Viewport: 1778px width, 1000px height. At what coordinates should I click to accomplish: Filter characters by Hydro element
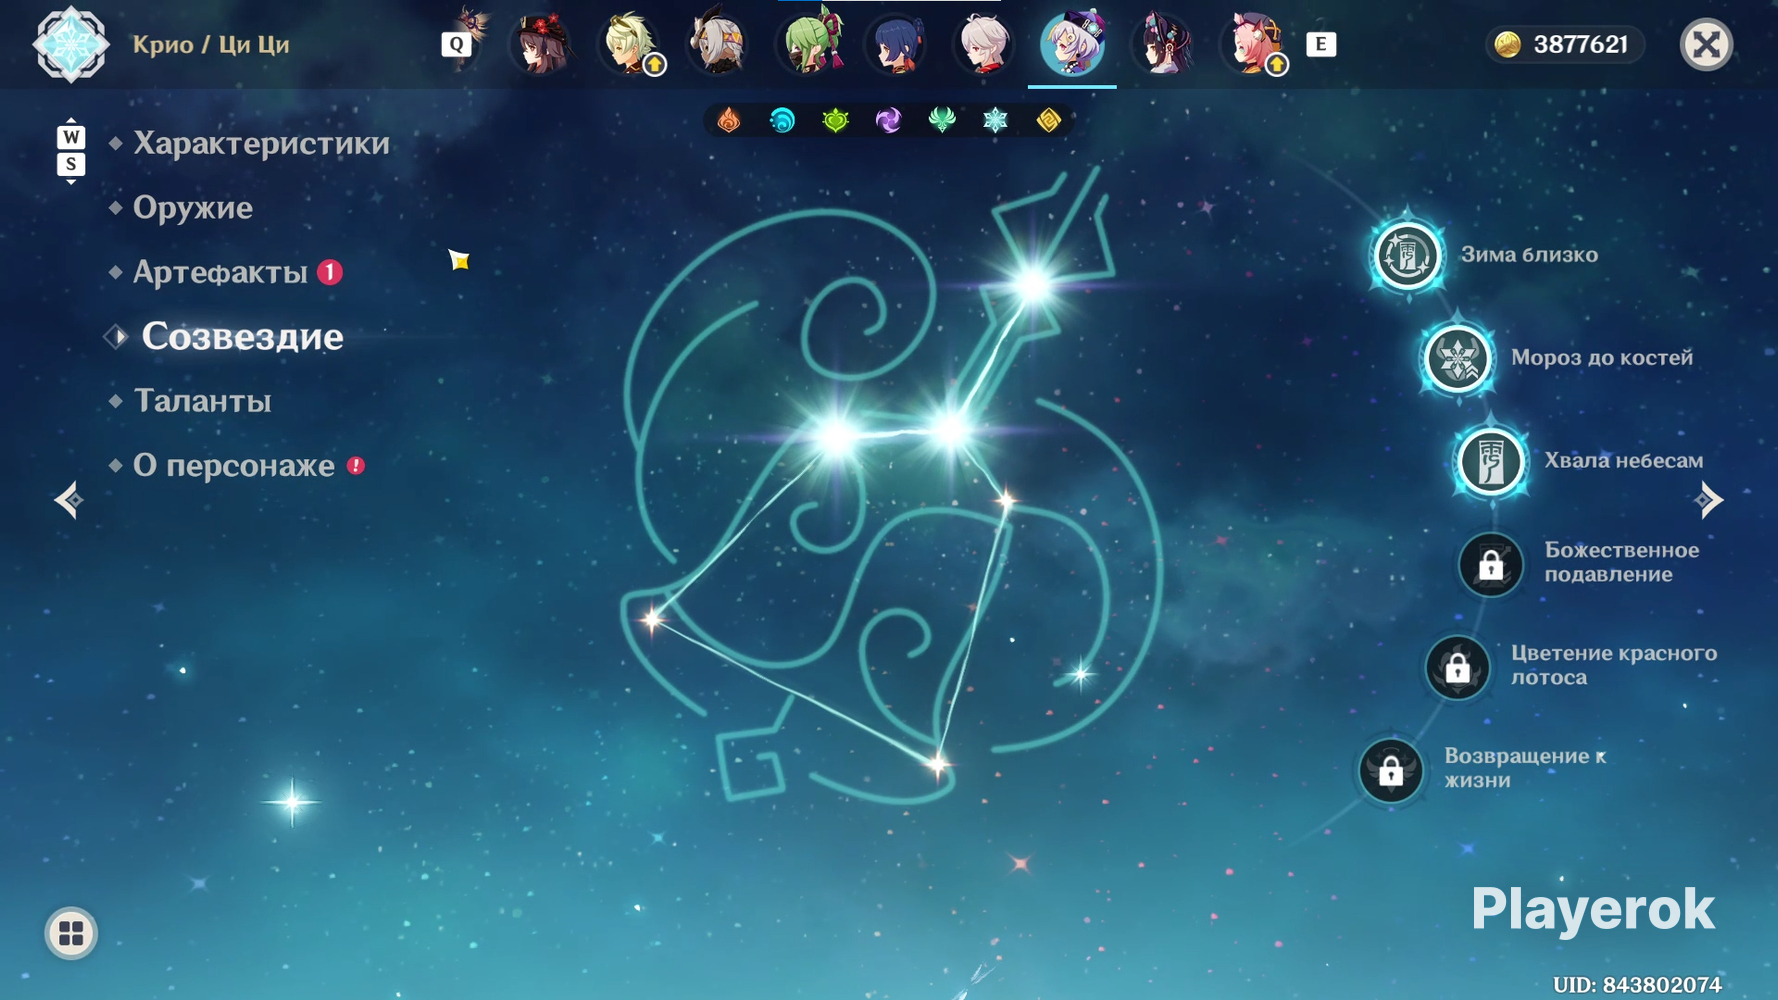[x=782, y=121]
